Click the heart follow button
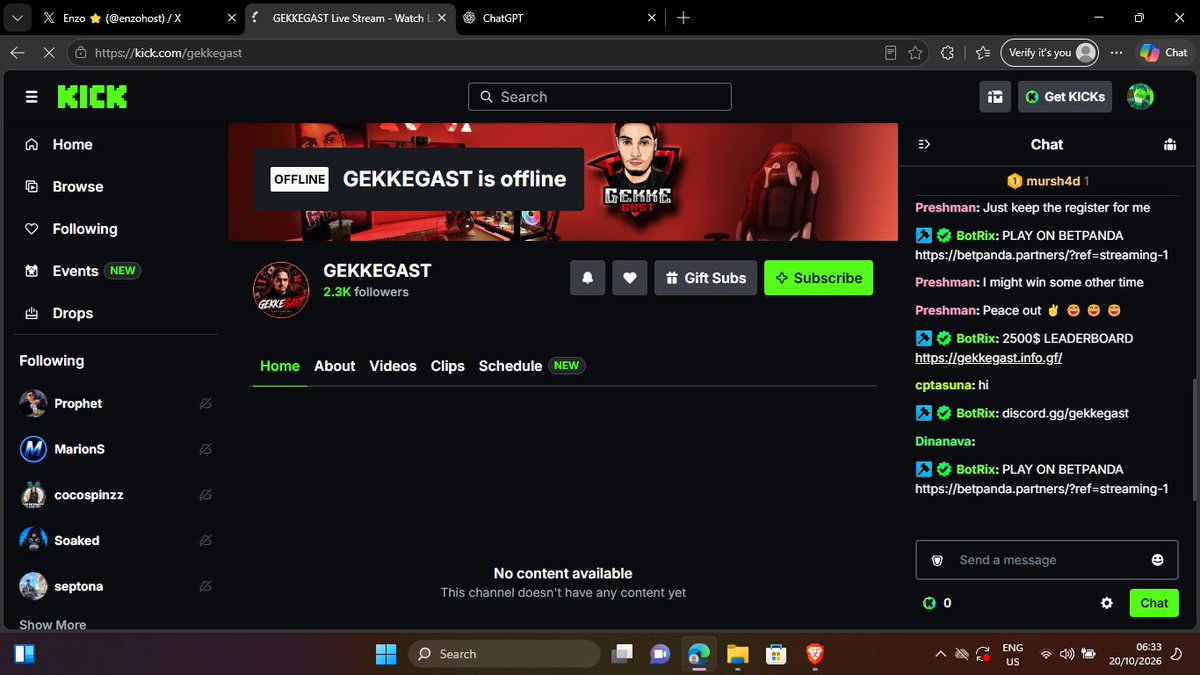The image size is (1200, 675). [x=629, y=278]
